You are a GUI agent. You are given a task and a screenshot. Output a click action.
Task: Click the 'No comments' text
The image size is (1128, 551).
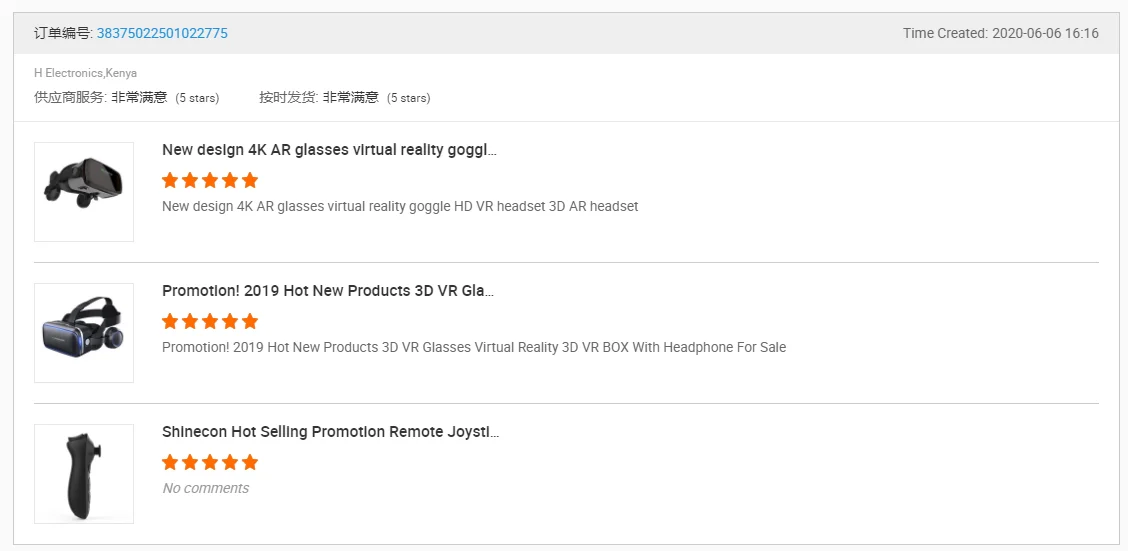click(x=205, y=488)
